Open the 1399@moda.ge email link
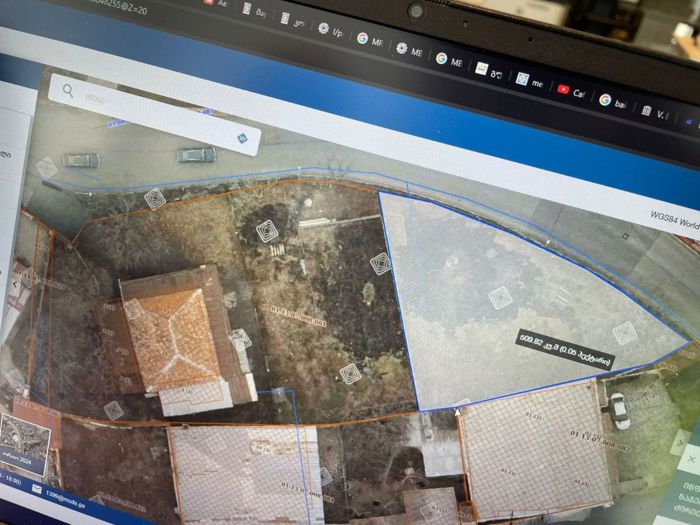 tap(66, 500)
